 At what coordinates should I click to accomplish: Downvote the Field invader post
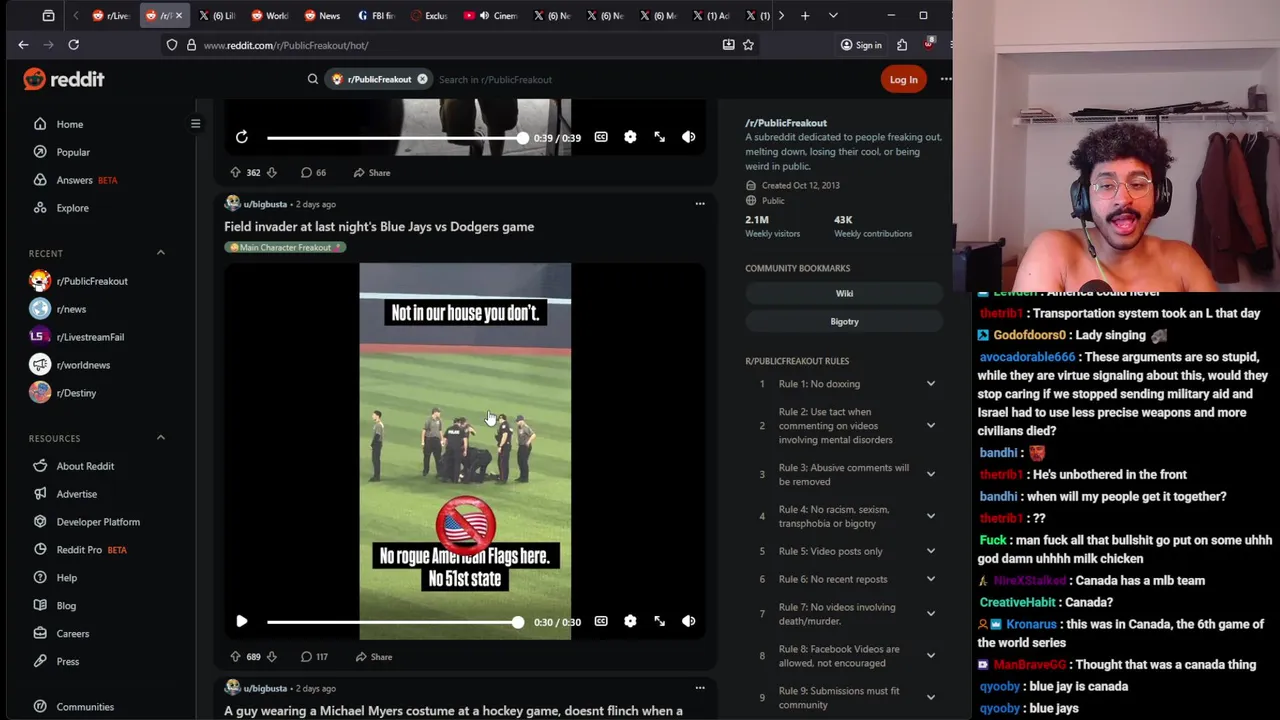271,657
